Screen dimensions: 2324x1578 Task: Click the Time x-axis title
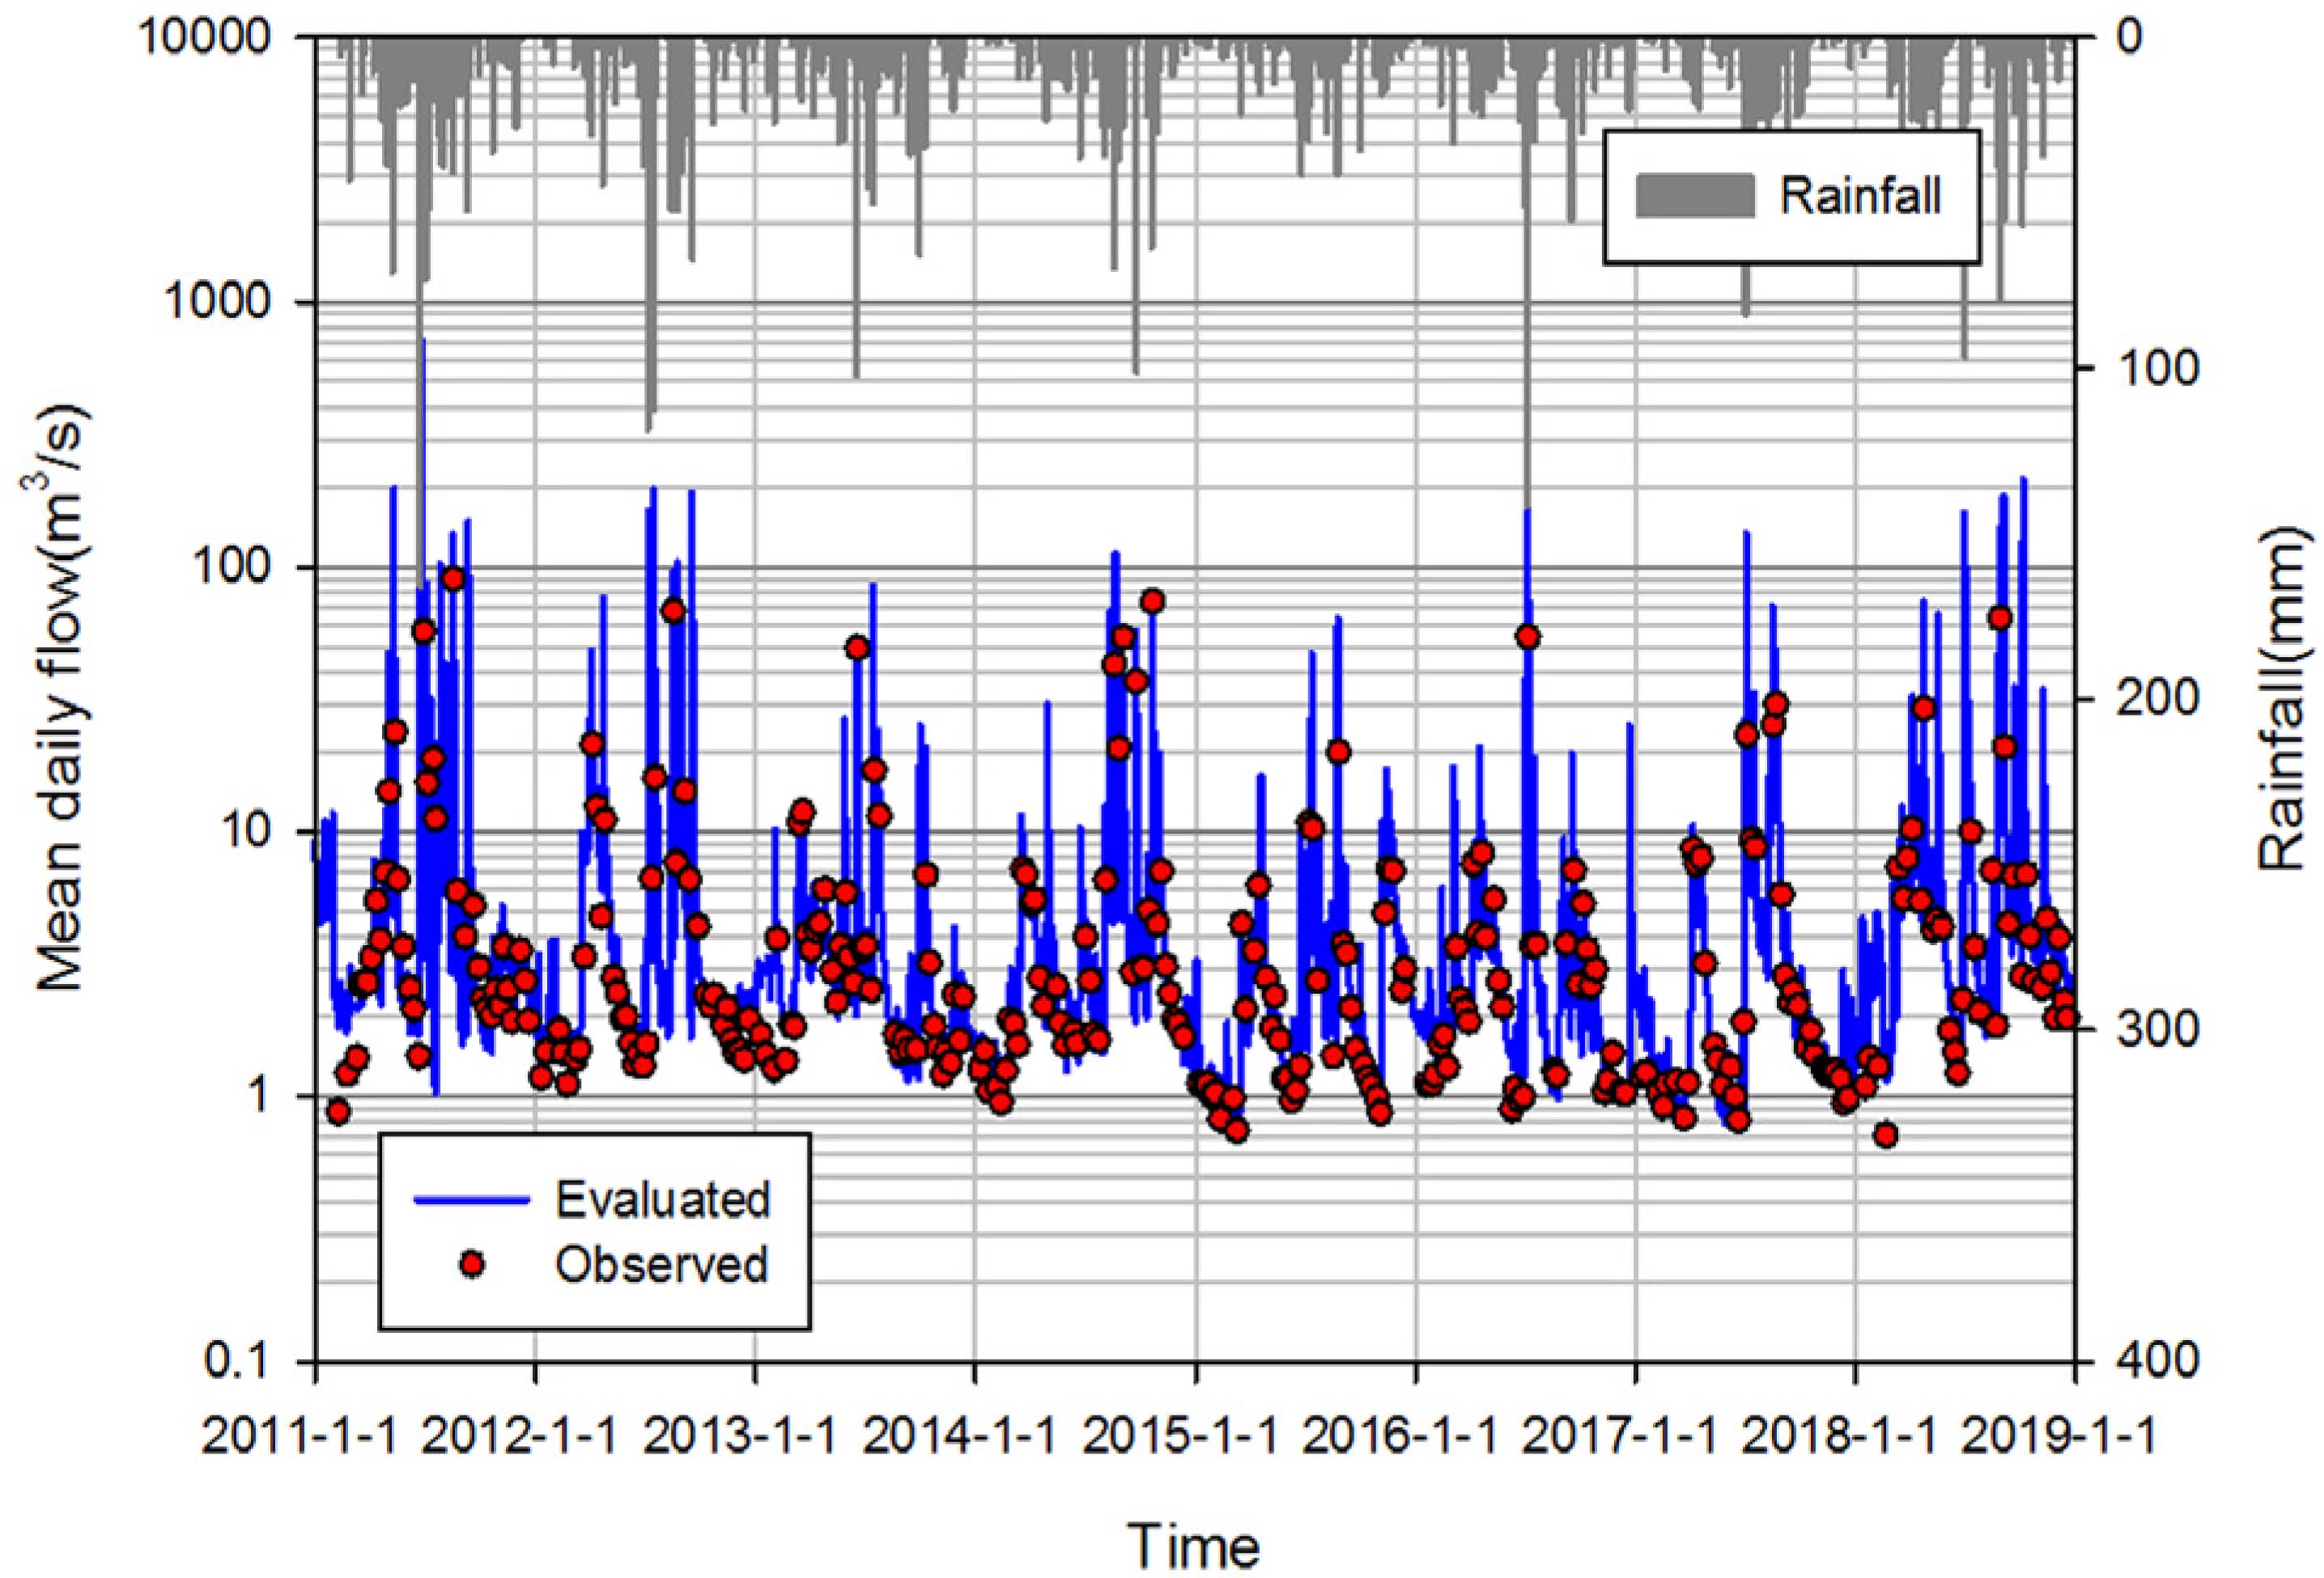[x=1194, y=1546]
